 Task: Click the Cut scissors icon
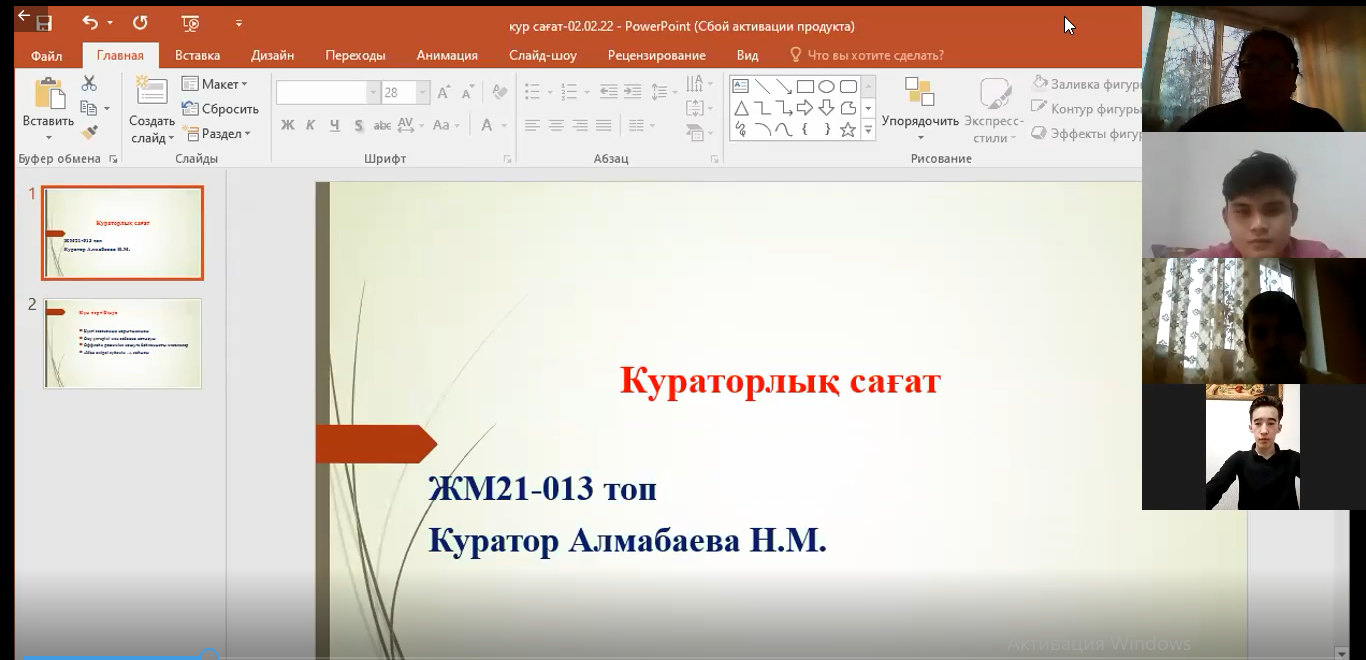[89, 84]
